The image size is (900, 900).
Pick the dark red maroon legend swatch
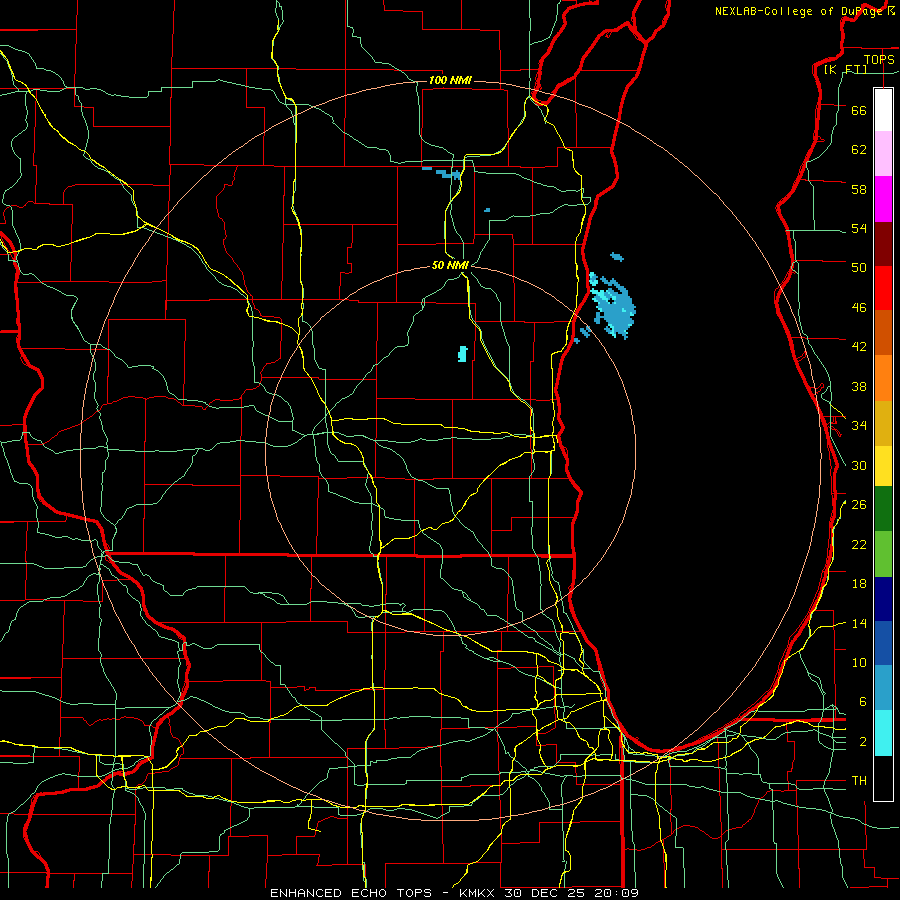[x=883, y=244]
